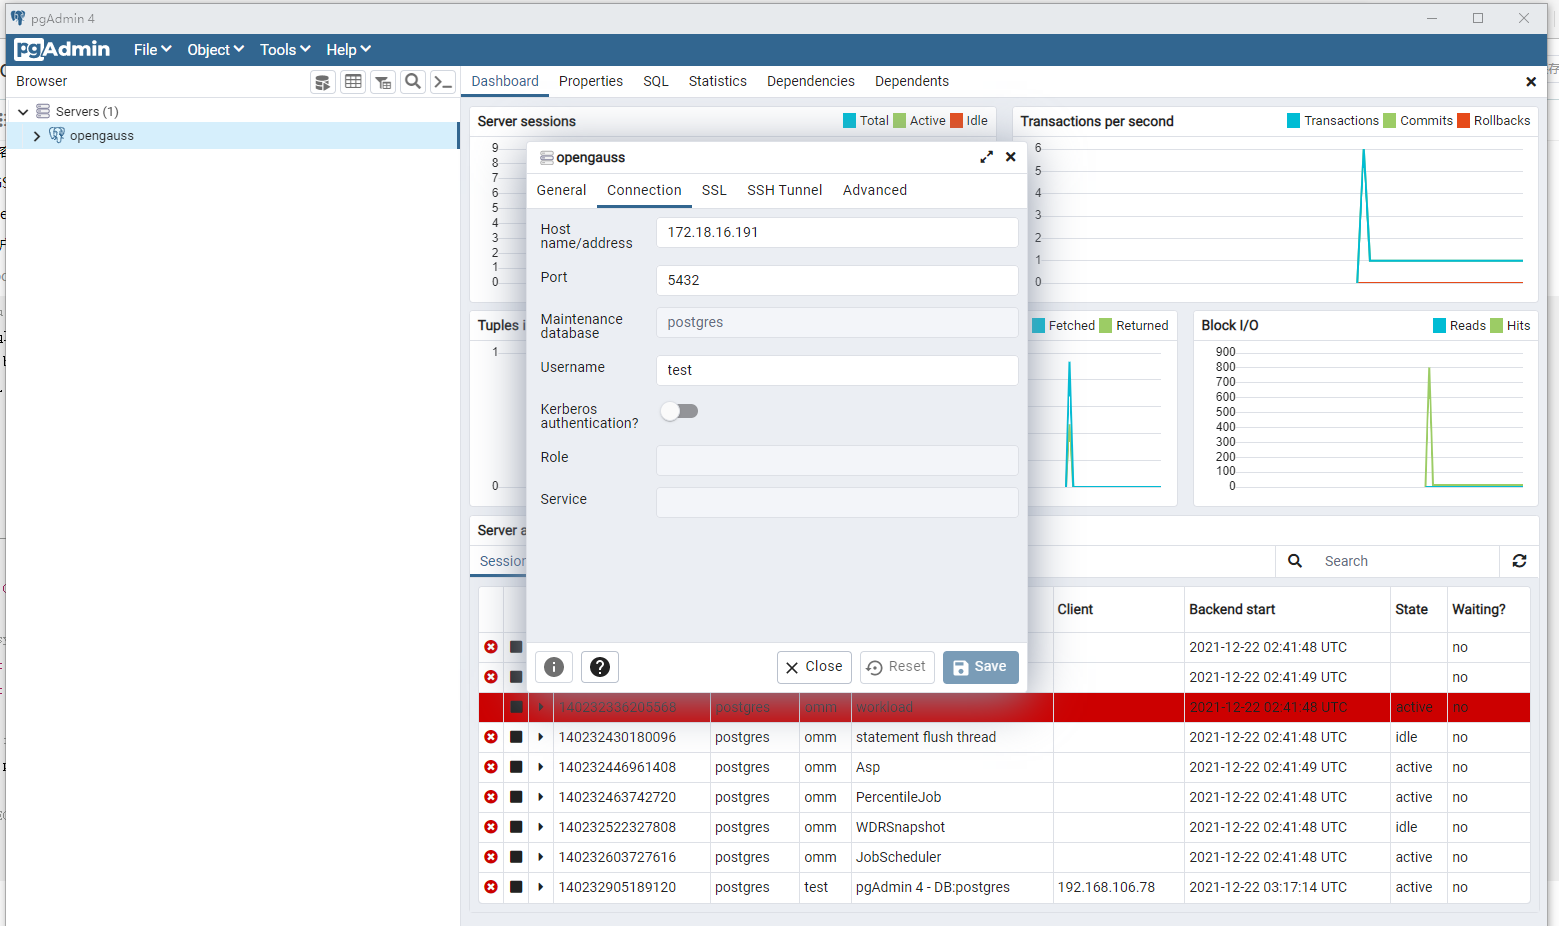
Task: Terminate the pgAdmin 4 - DB:postgres session
Action: click(491, 887)
